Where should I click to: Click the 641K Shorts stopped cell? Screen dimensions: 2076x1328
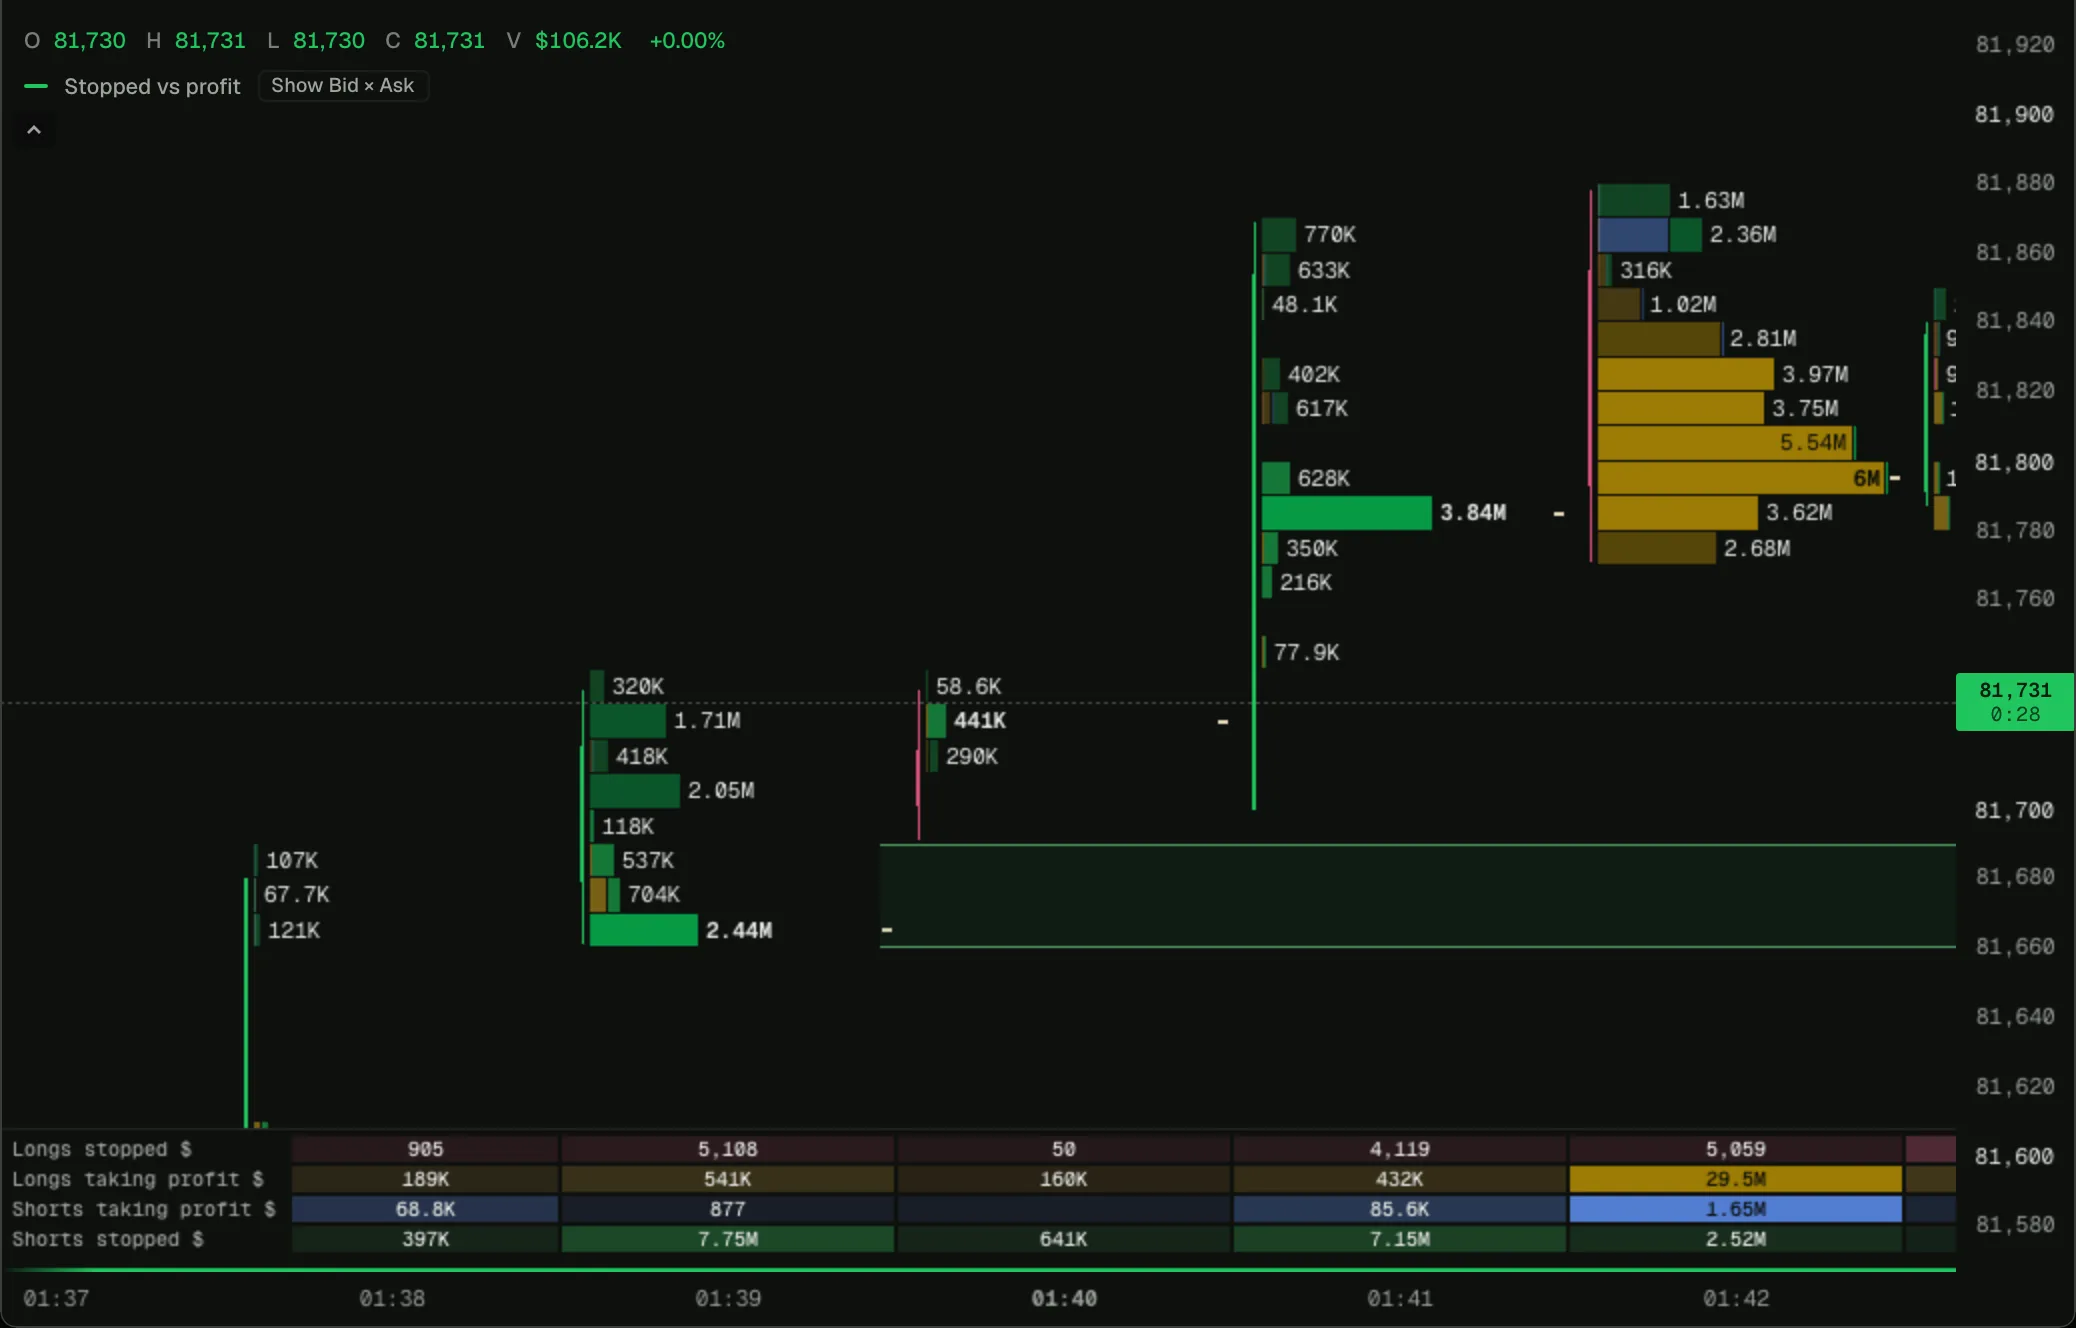(1063, 1239)
